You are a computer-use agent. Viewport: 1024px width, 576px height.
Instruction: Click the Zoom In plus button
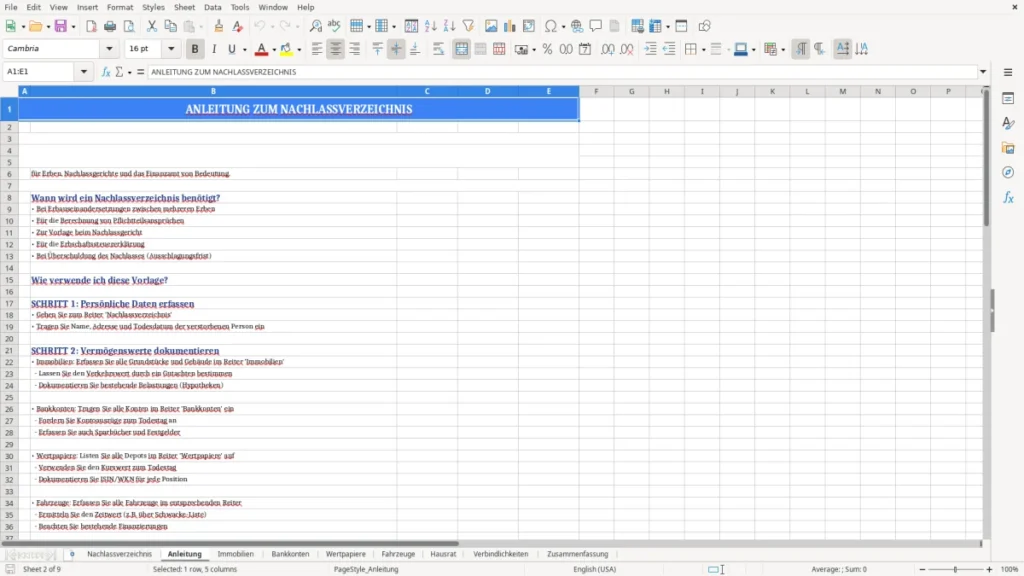click(x=989, y=569)
